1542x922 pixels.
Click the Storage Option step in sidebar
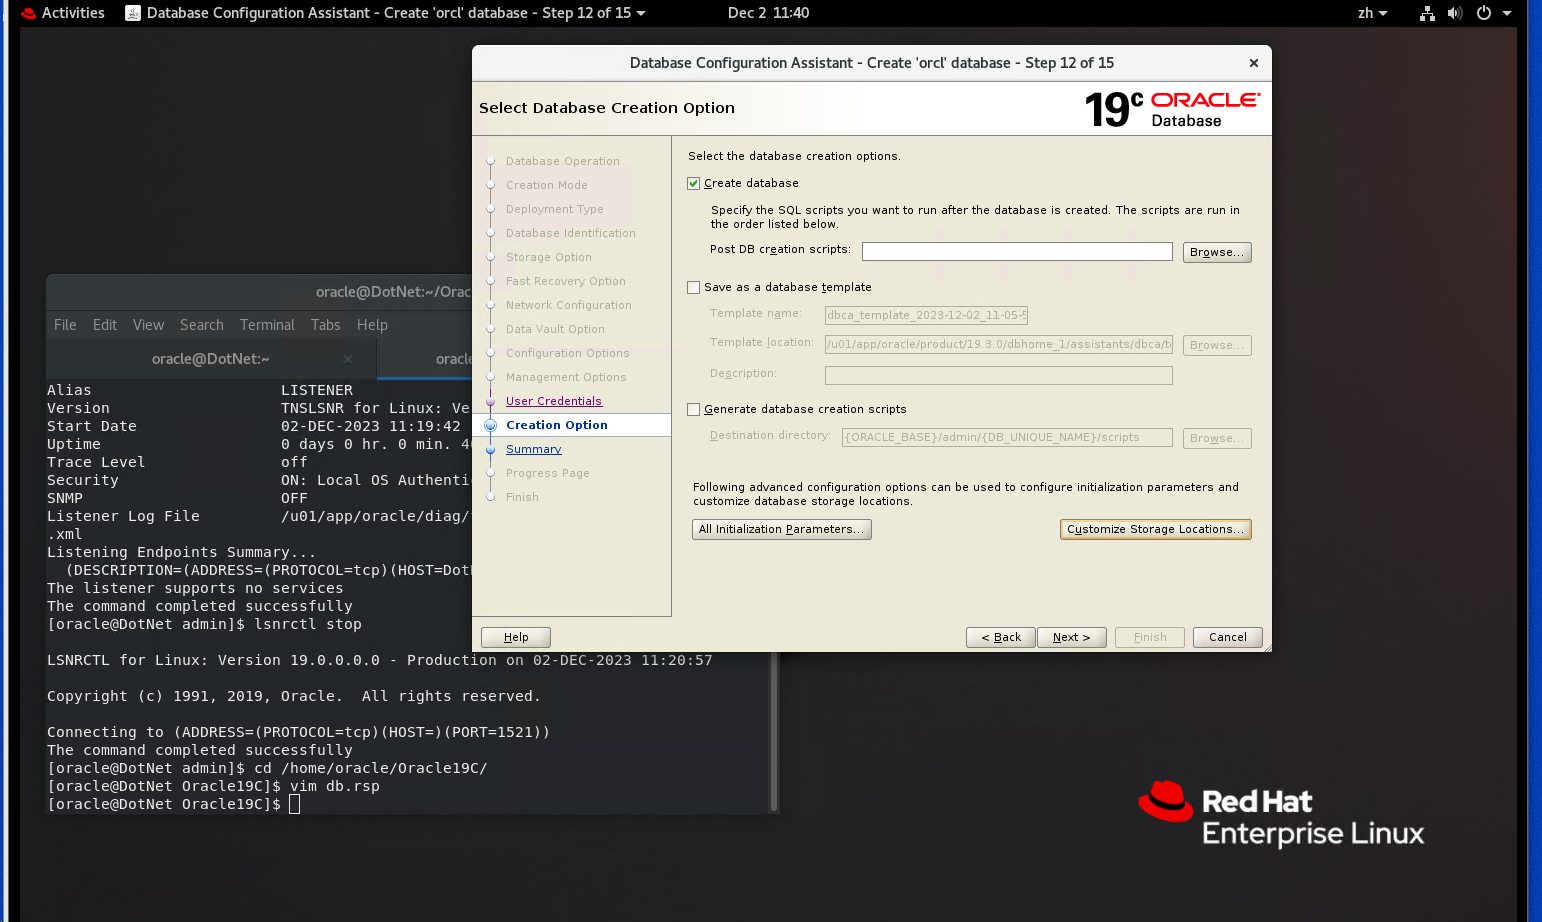549,258
